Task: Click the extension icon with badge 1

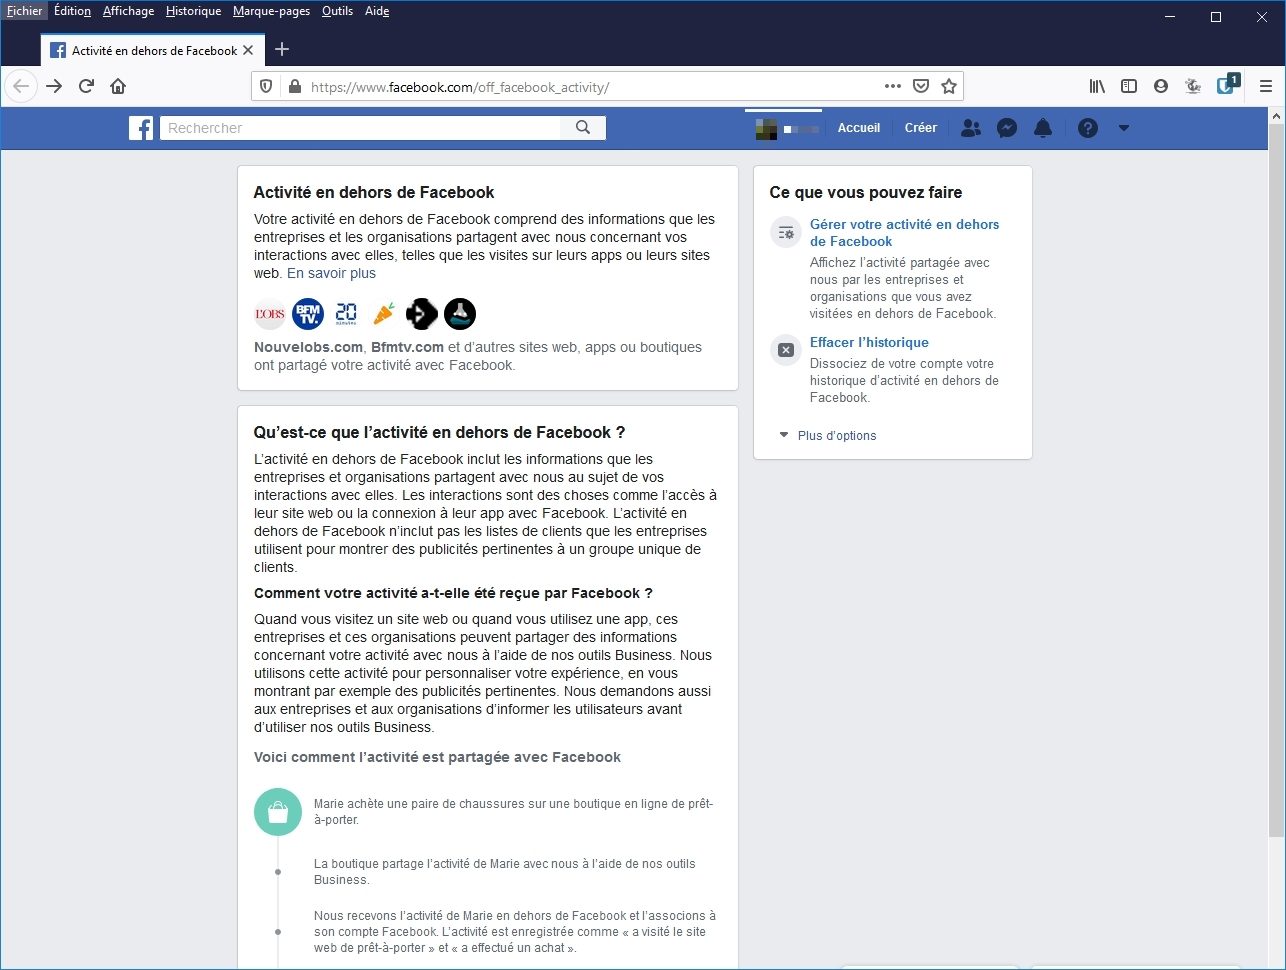Action: point(1227,85)
